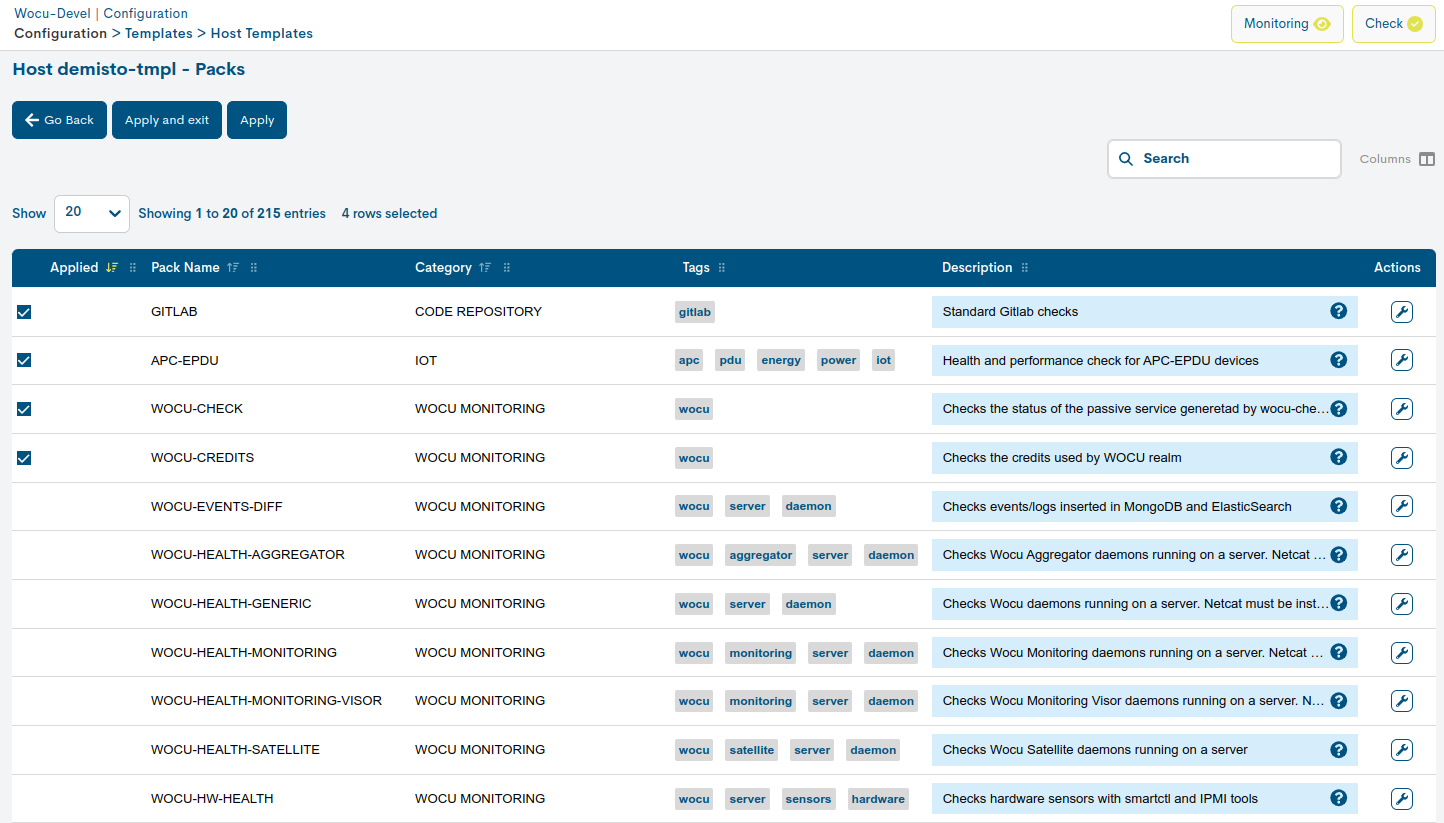The image size is (1444, 823).
Task: Show help icon for WOCU-HEALTH-MONITORING-VISOR description
Action: (x=1339, y=701)
